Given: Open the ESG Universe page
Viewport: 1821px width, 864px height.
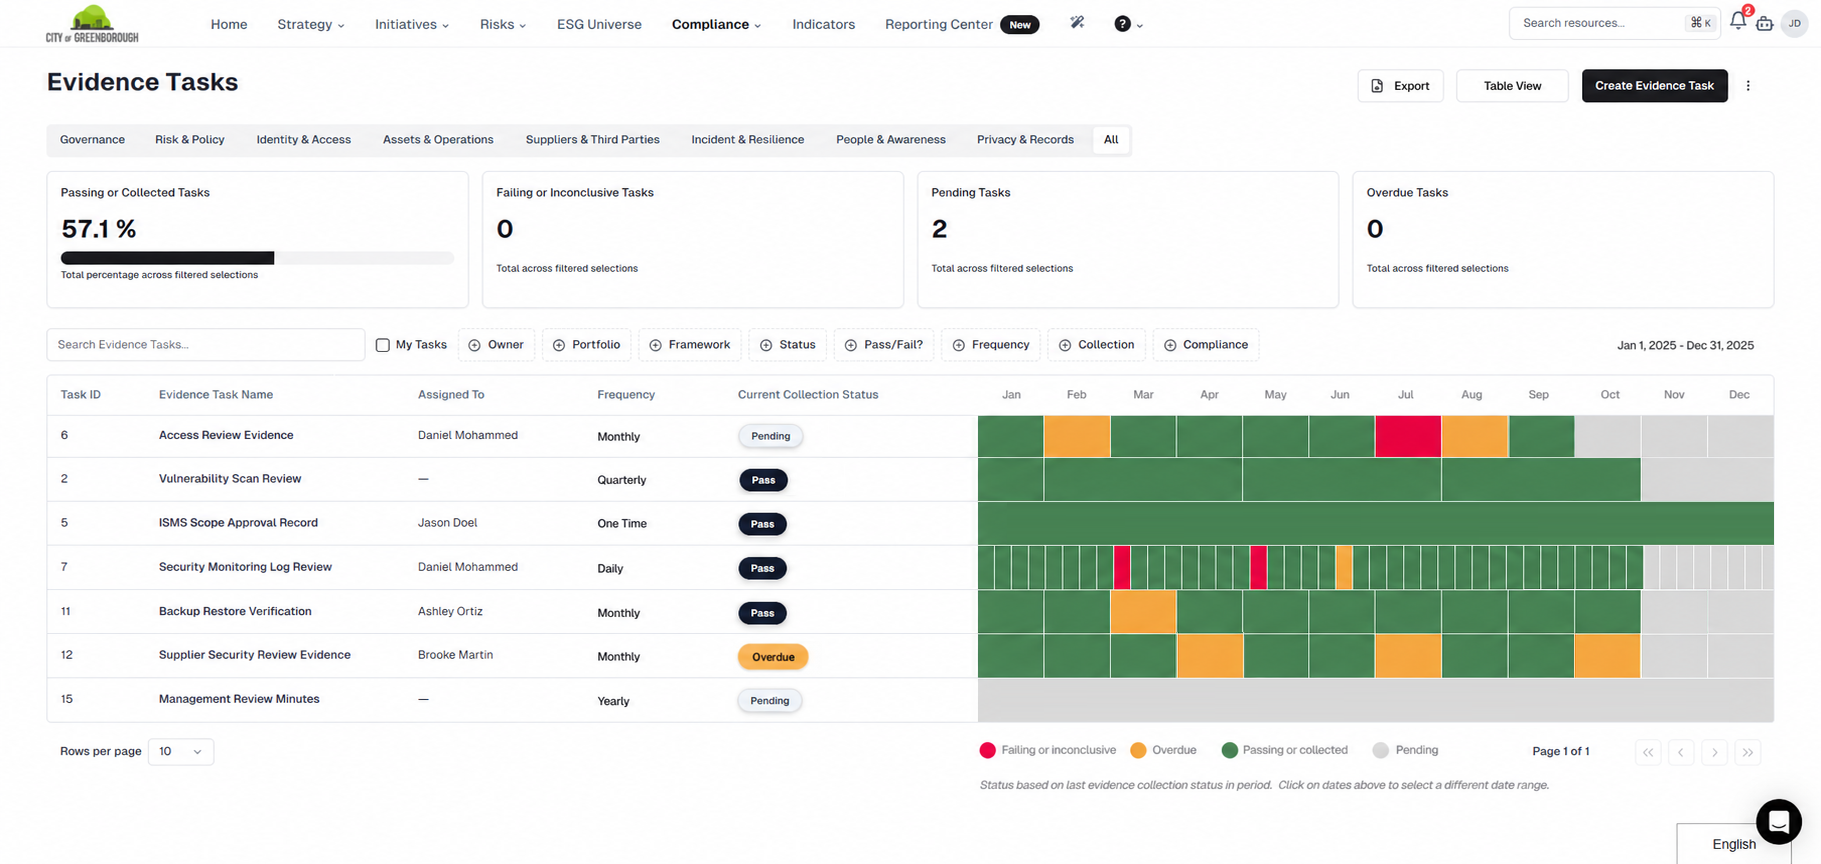Looking at the screenshot, I should (x=599, y=24).
